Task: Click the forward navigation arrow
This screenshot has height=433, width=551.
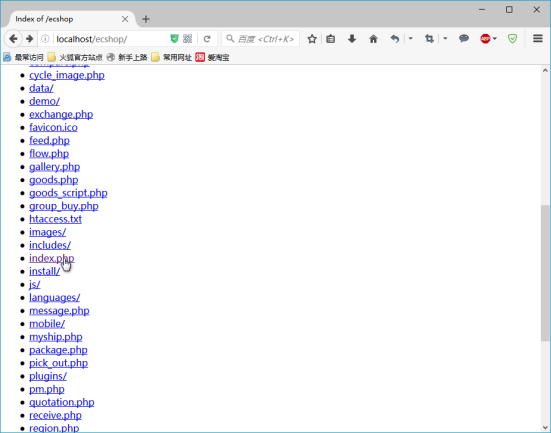Action: (30, 39)
